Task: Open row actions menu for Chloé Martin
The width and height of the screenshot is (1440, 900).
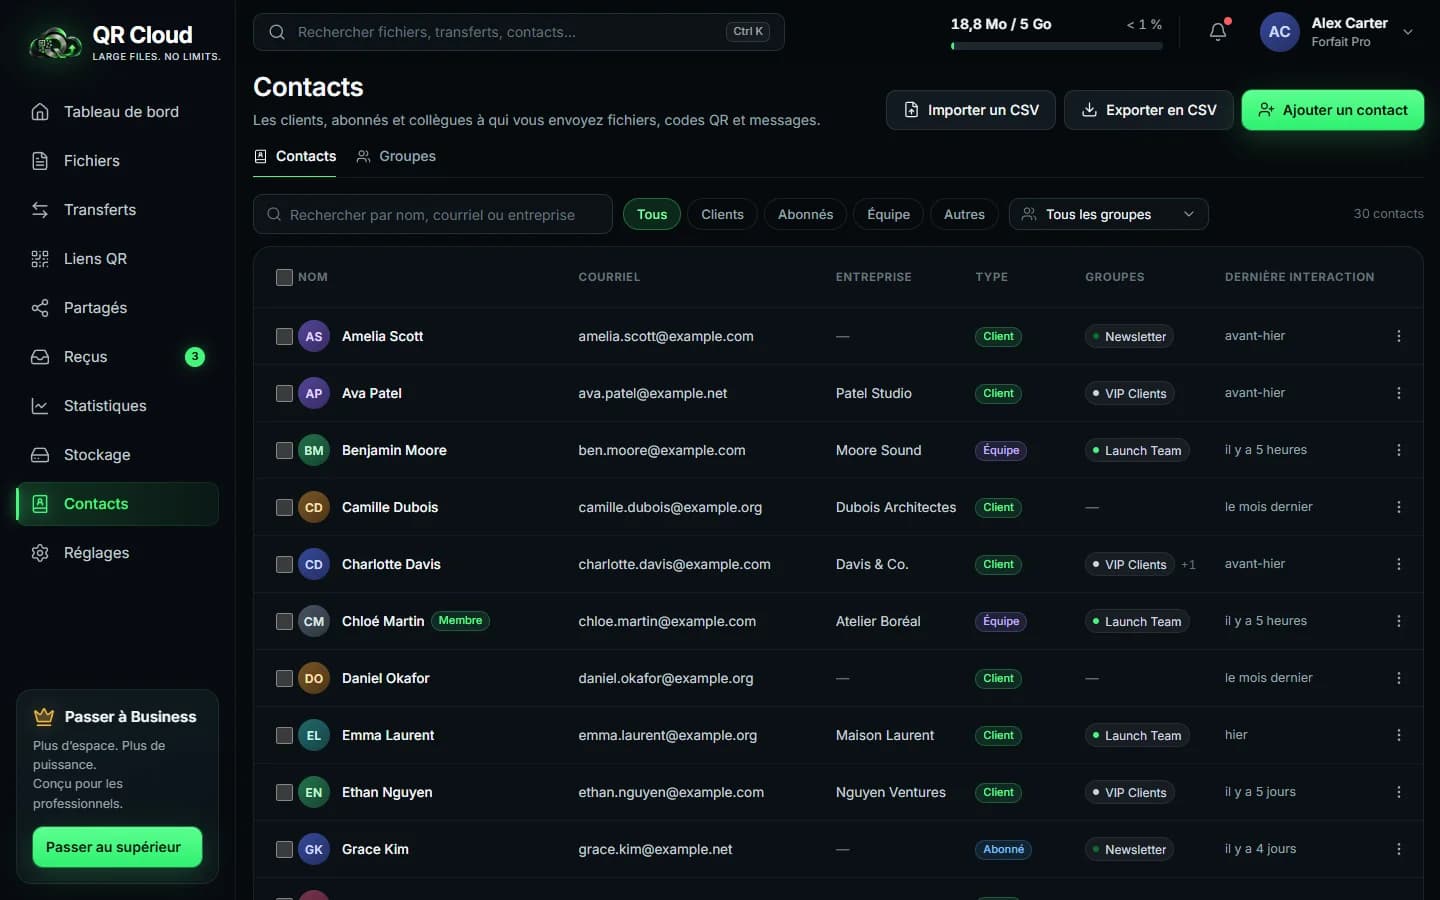Action: click(x=1398, y=621)
